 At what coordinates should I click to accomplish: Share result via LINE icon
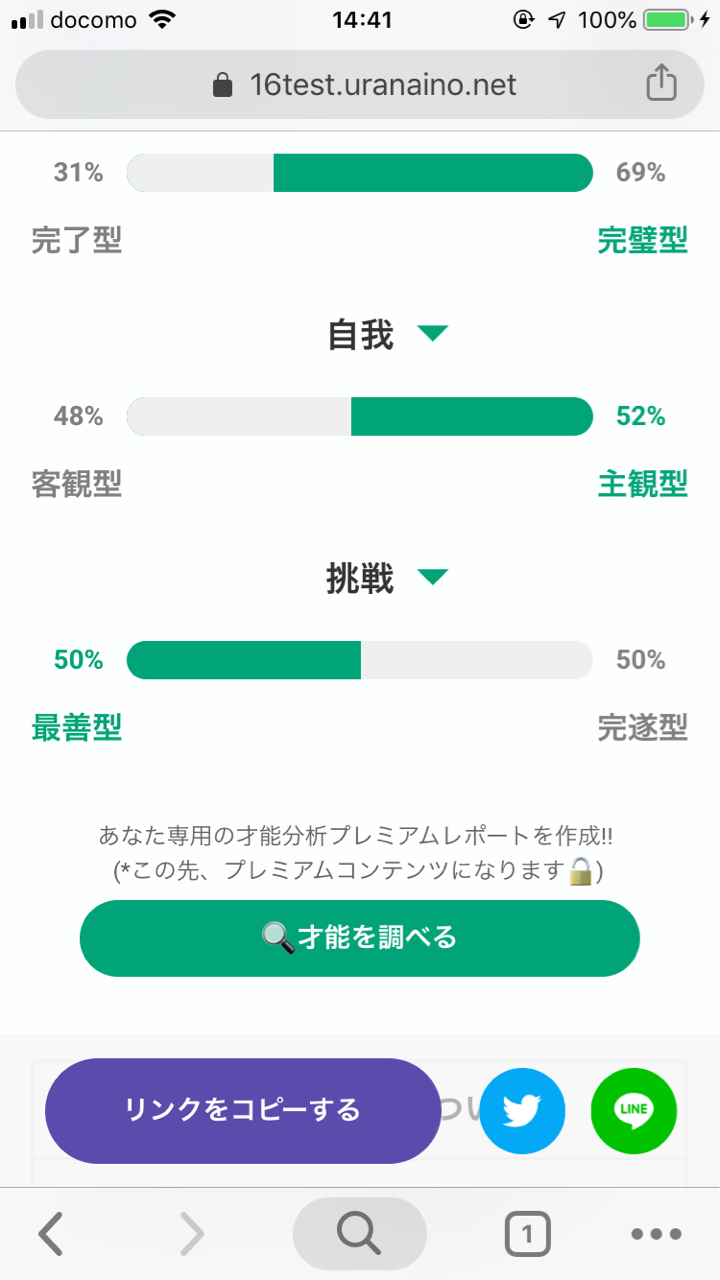(633, 1111)
